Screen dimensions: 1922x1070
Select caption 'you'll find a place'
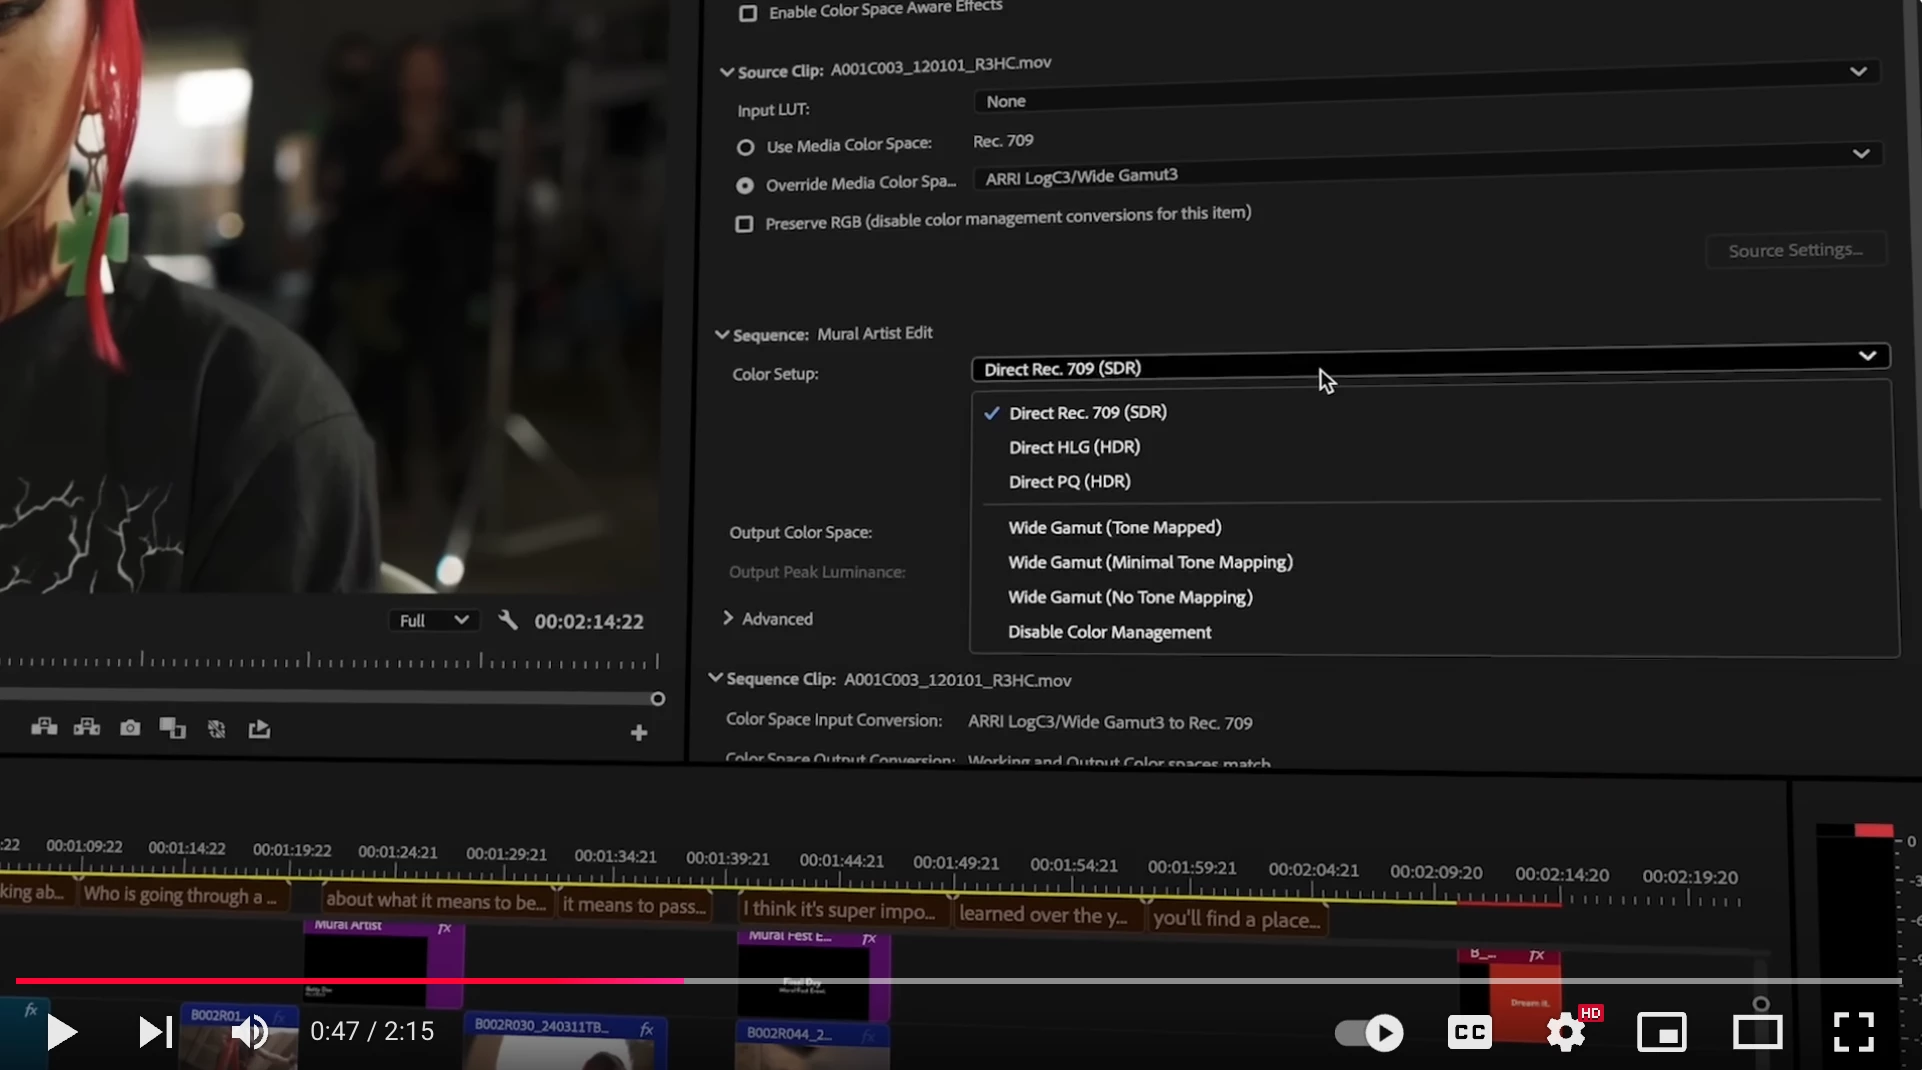[x=1237, y=919]
